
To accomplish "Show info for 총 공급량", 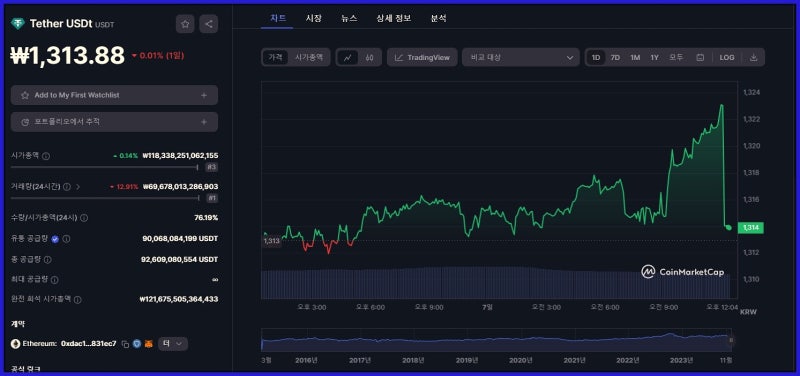I will point(47,260).
